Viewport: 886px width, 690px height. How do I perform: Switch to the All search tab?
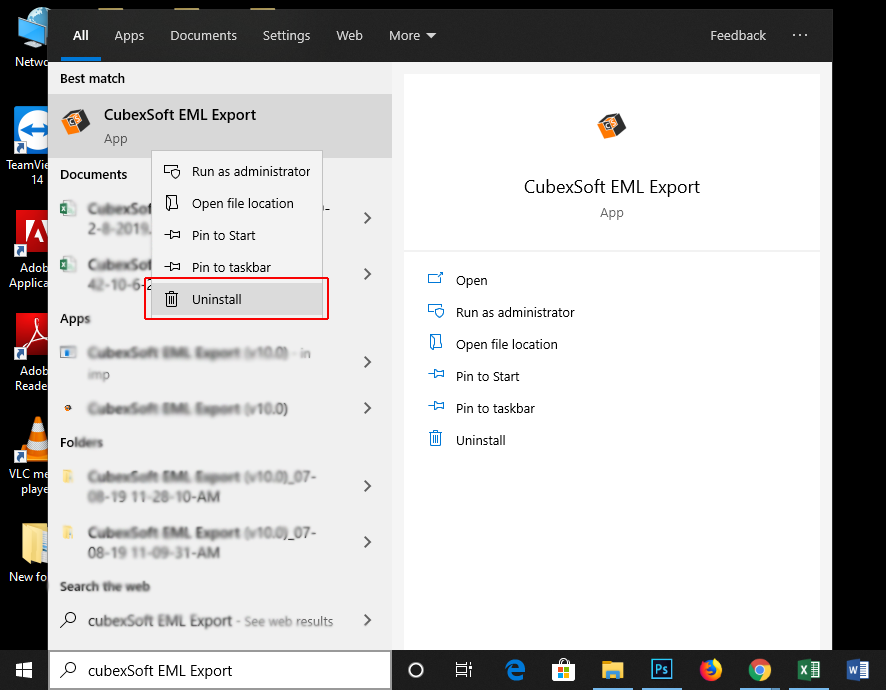81,36
